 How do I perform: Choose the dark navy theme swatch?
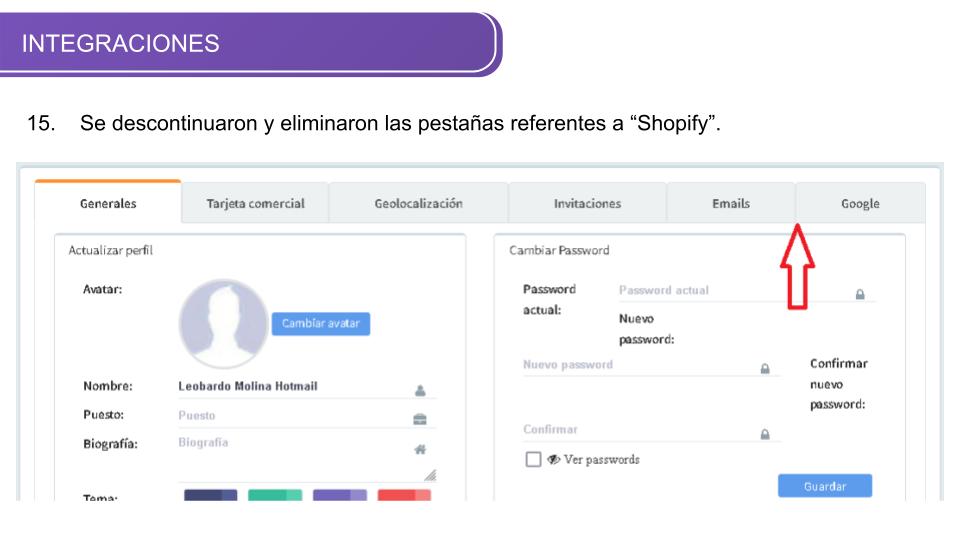pyautogui.click(x=211, y=495)
